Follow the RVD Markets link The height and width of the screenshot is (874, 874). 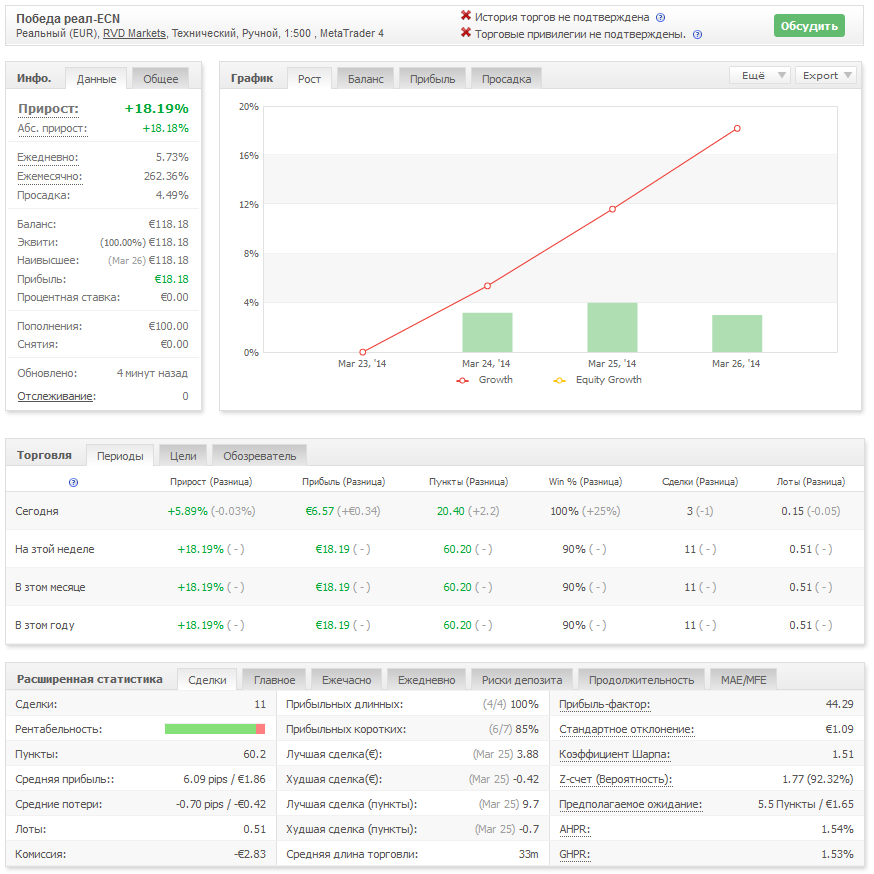[134, 33]
